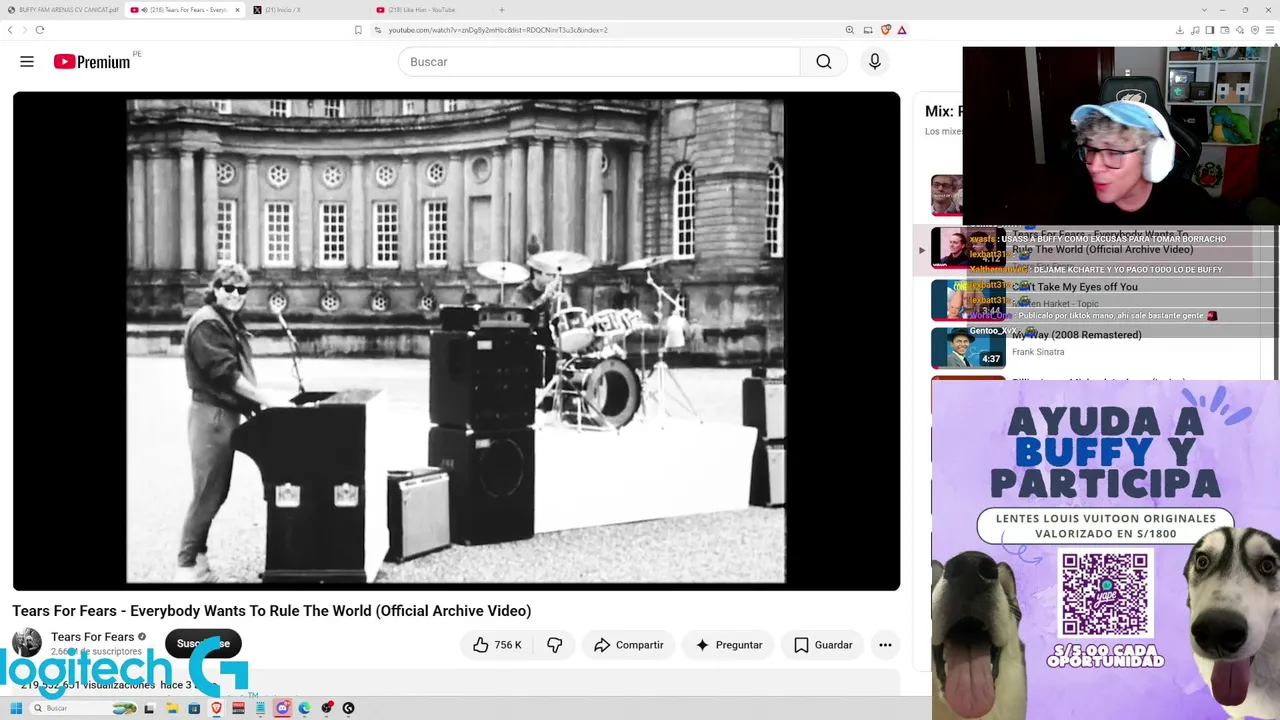Viewport: 1280px width, 720px height.
Task: Click Compartir to share the video
Action: [629, 645]
